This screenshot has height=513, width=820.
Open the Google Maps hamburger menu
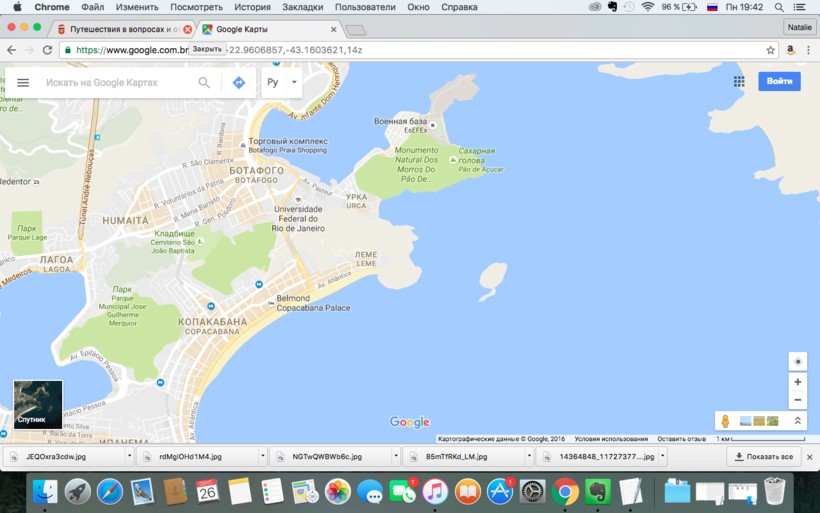[23, 83]
